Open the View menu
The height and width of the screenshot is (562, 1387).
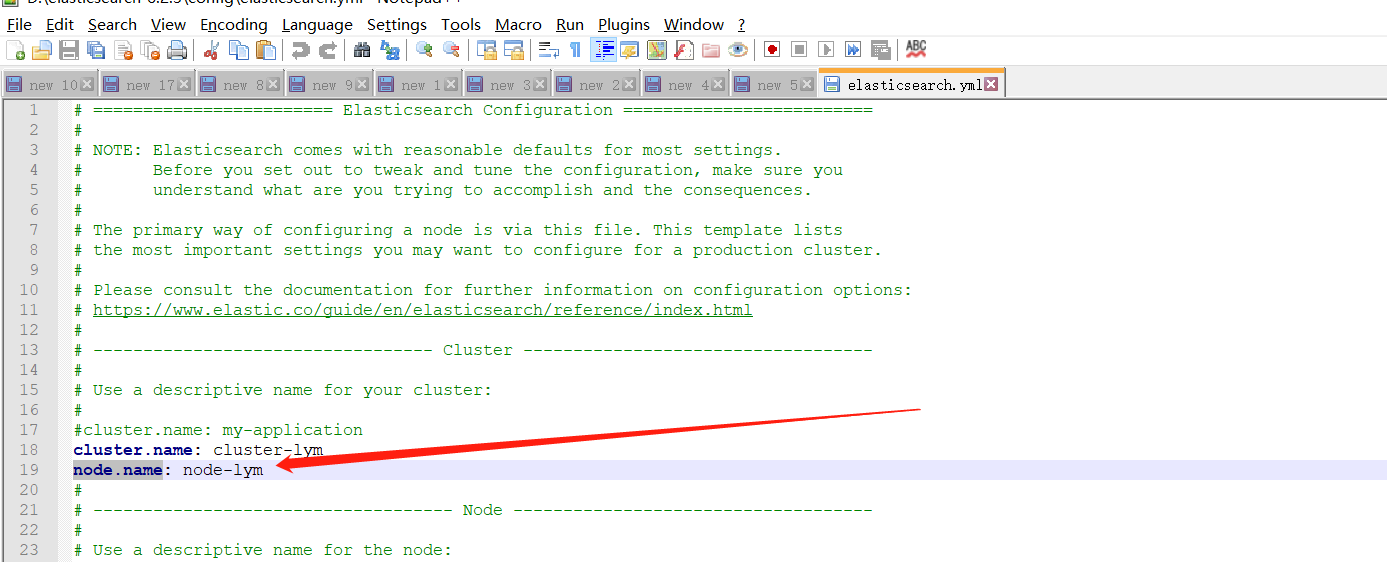tap(168, 24)
